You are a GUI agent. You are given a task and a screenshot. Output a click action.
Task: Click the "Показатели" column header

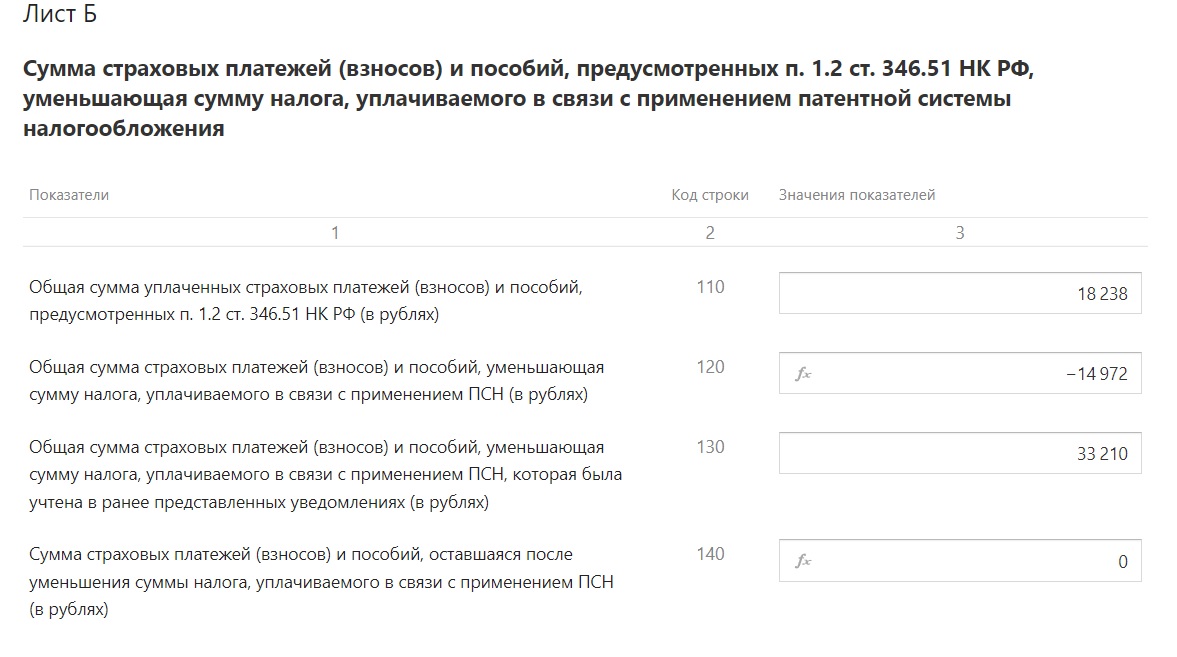[69, 194]
